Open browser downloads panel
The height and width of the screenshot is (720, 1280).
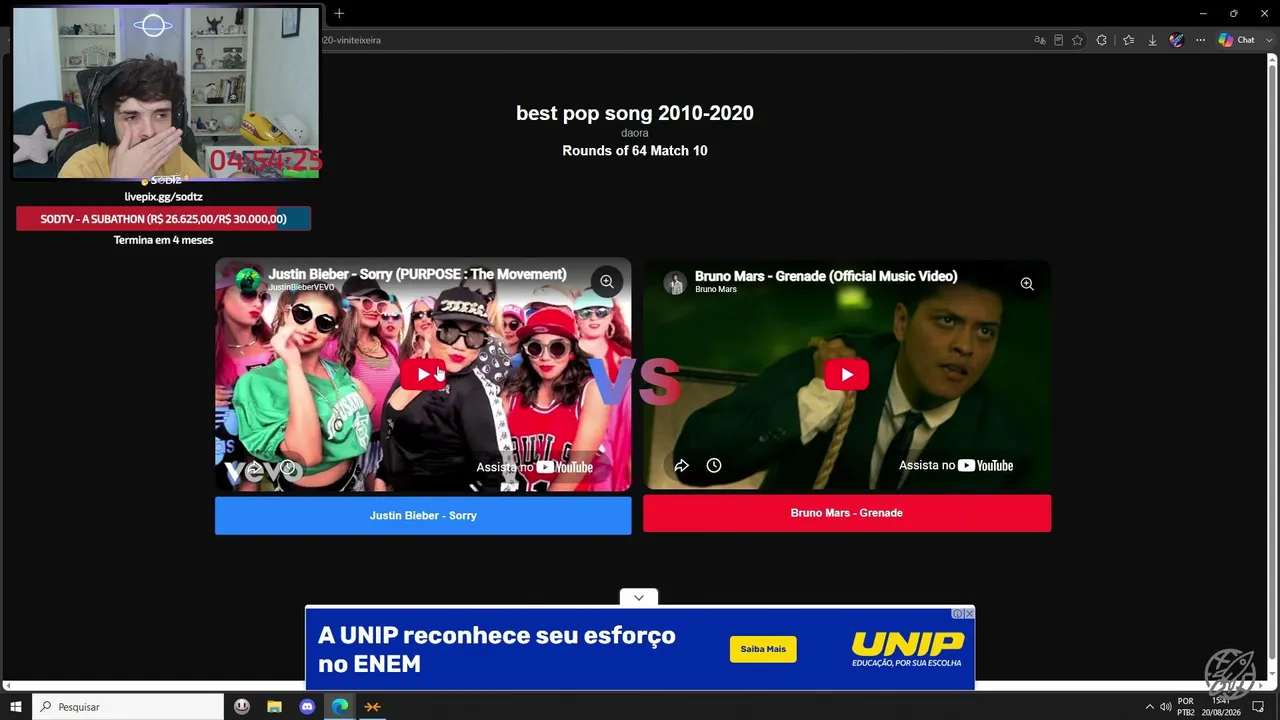(1152, 40)
